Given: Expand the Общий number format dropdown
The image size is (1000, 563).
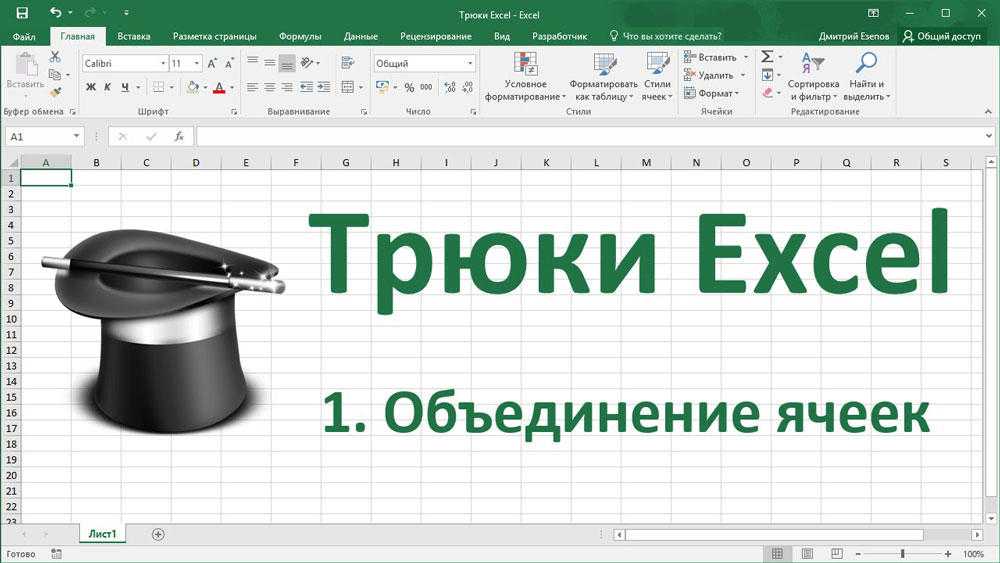Looking at the screenshot, I should [x=470, y=63].
